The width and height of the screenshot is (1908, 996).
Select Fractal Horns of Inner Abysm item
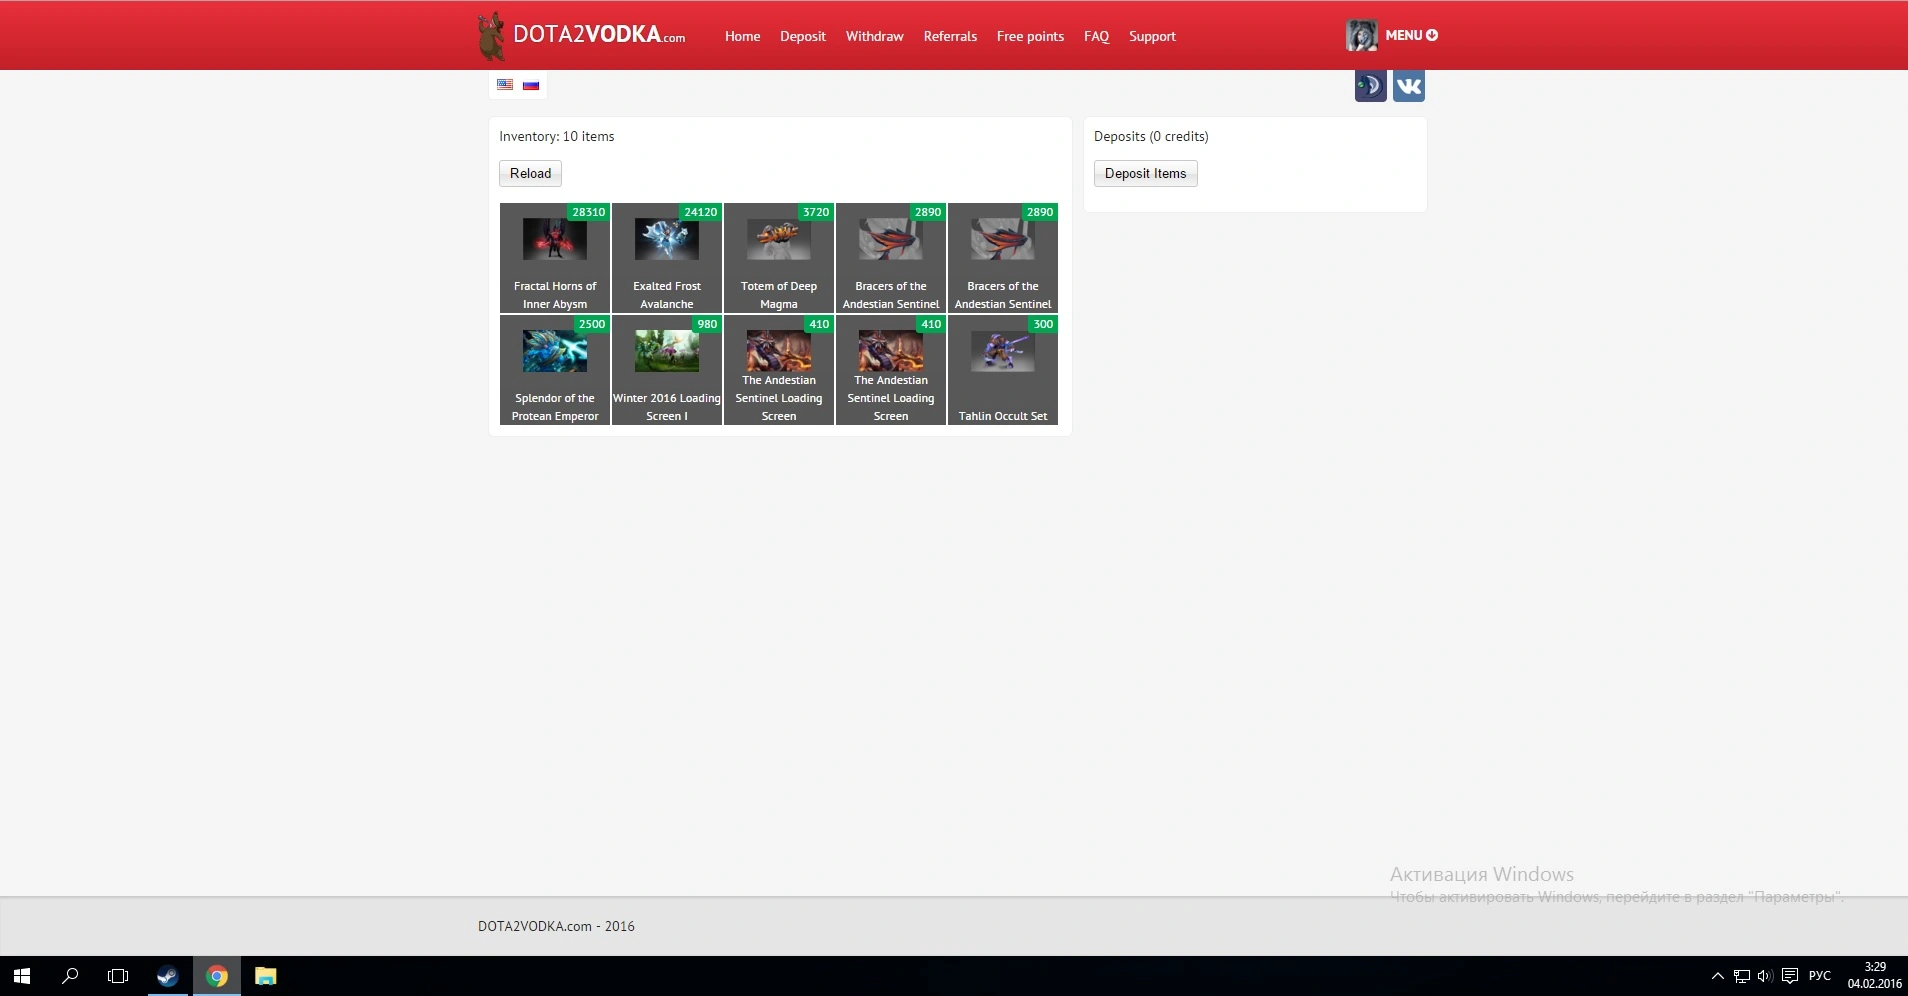pyautogui.click(x=555, y=258)
